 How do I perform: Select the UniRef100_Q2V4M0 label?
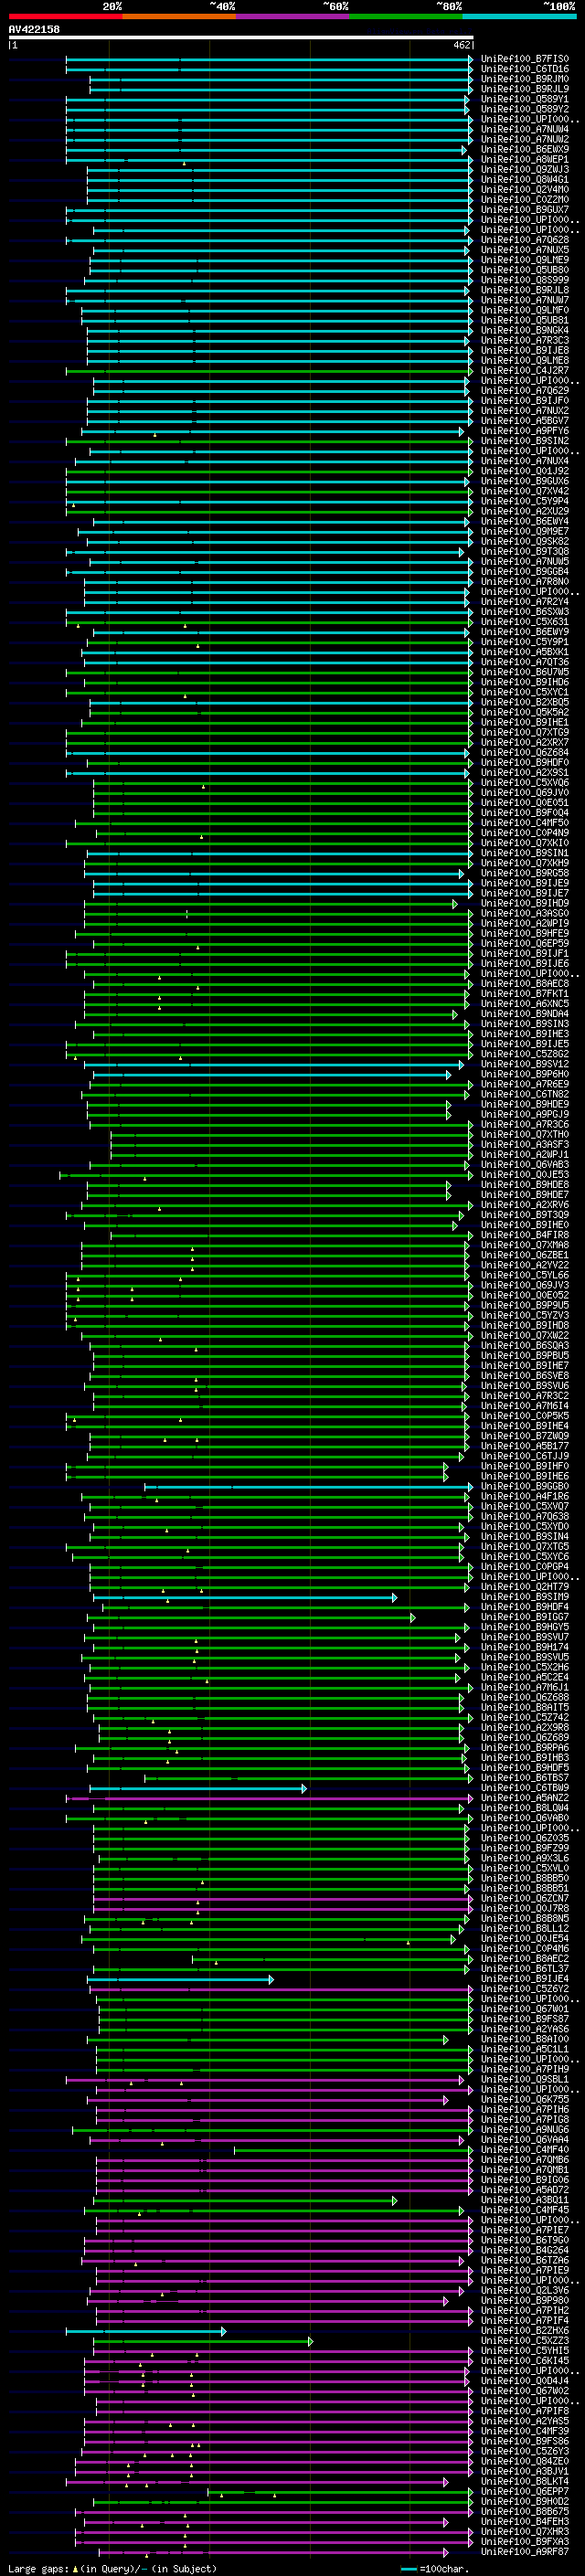pos(525,190)
